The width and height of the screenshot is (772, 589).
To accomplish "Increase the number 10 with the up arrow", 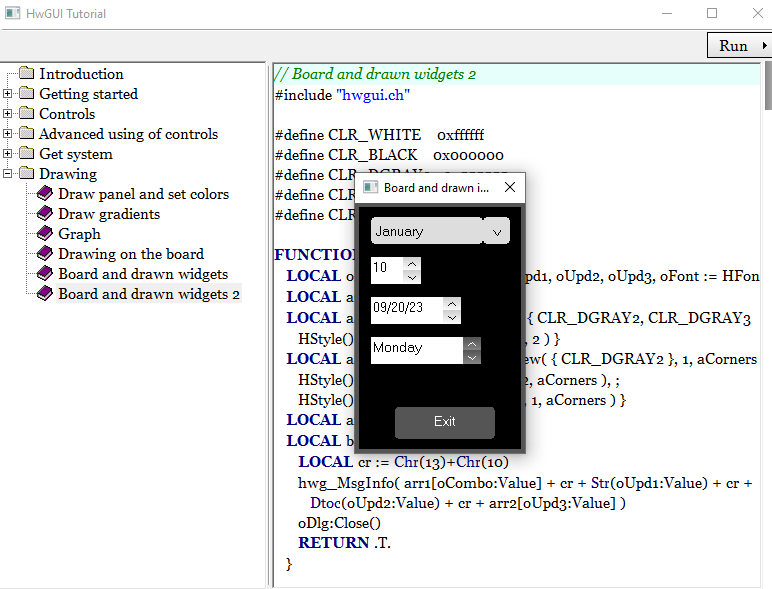I will [x=412, y=263].
